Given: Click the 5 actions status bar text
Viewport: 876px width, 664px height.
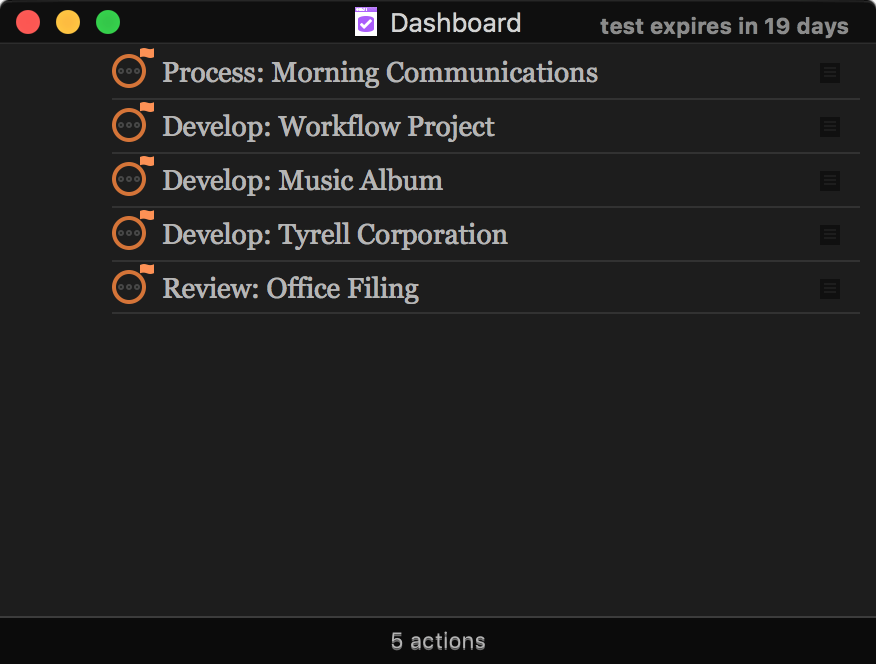Looking at the screenshot, I should pos(438,641).
